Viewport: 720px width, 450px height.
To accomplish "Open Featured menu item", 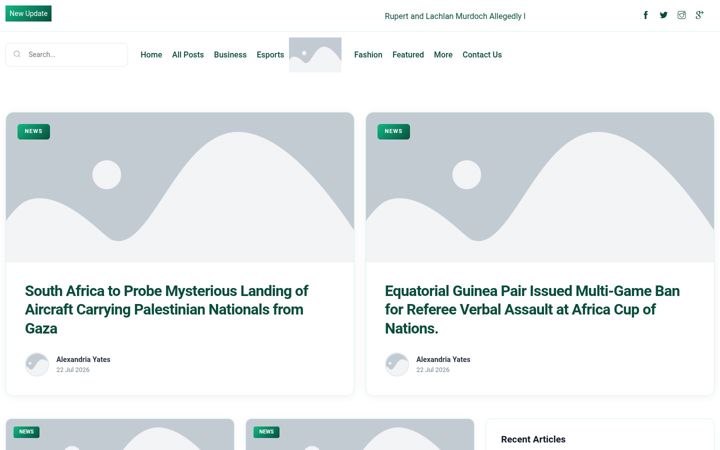I will pyautogui.click(x=408, y=55).
